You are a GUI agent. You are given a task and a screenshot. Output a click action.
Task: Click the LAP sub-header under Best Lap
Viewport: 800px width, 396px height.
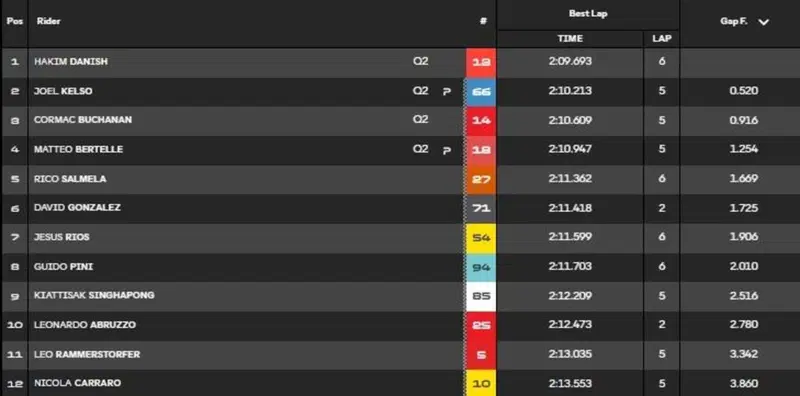tap(662, 39)
